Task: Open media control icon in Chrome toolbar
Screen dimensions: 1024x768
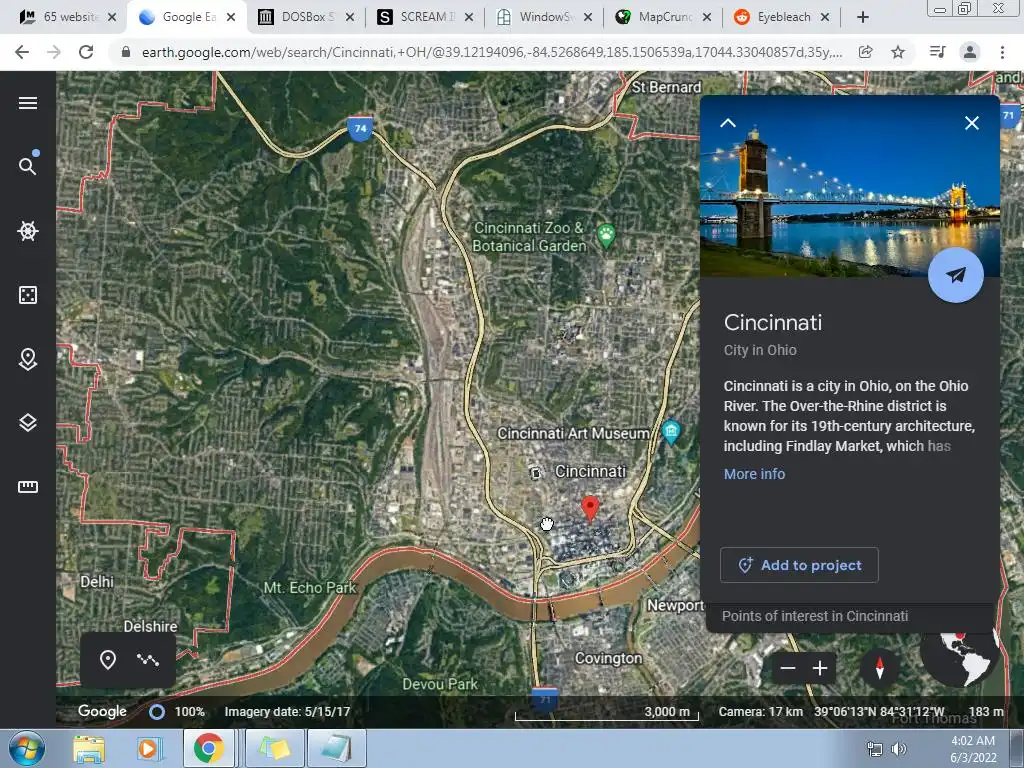Action: tap(937, 52)
